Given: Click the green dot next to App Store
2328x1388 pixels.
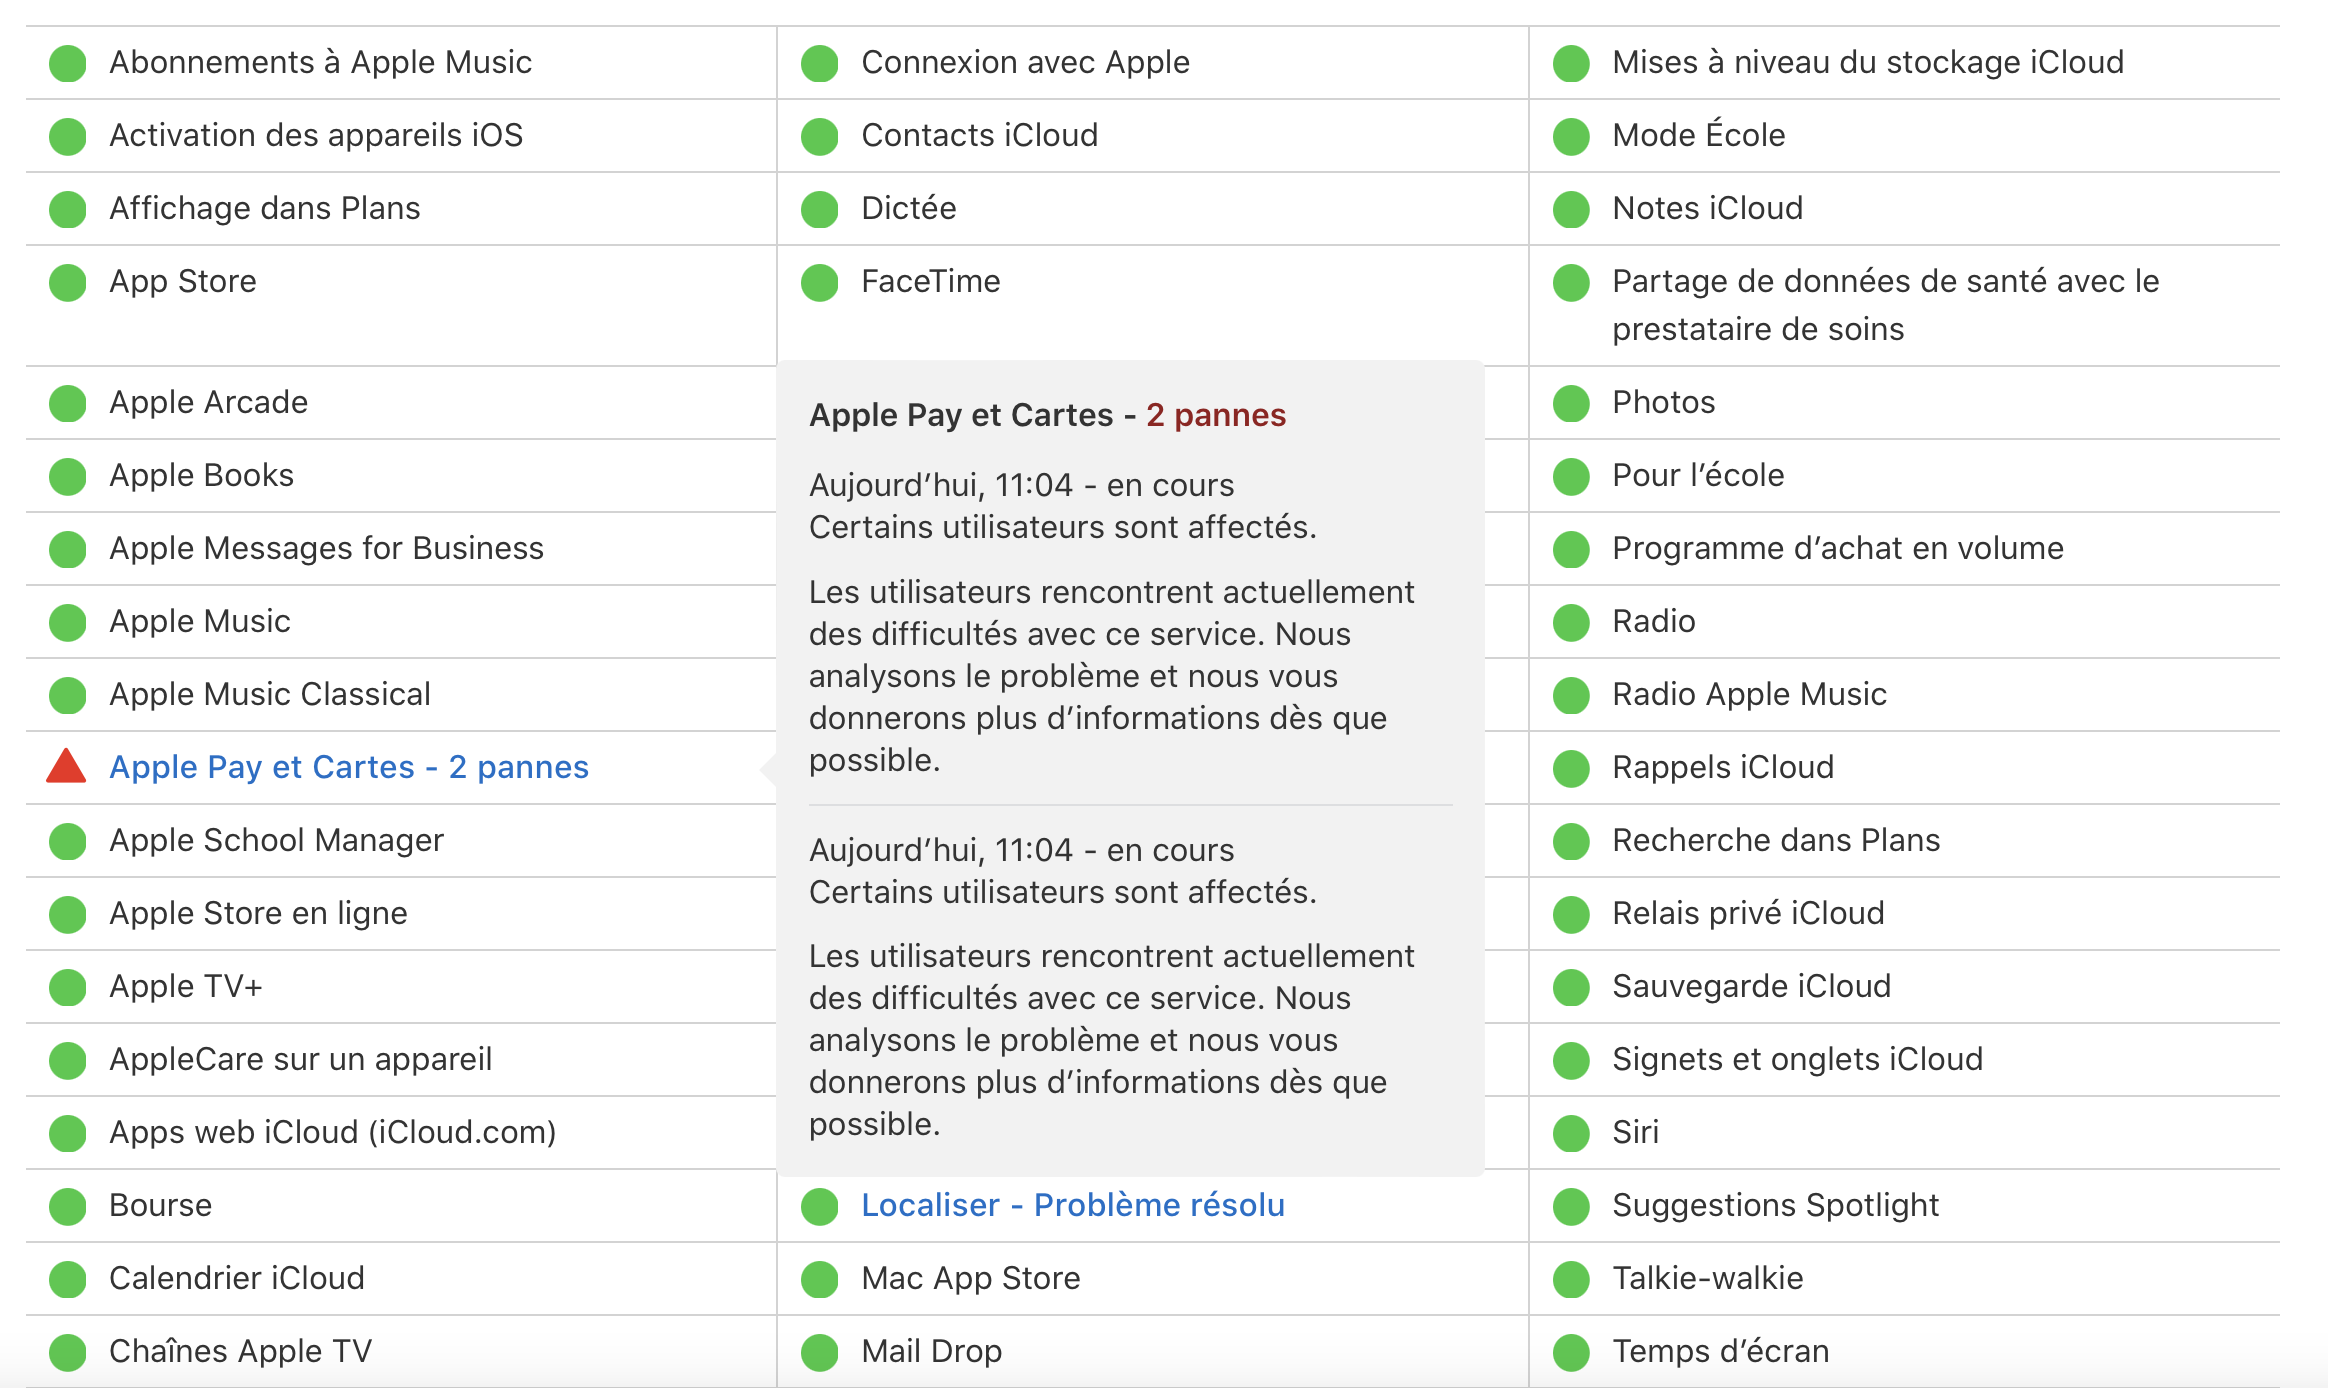Looking at the screenshot, I should 68,282.
